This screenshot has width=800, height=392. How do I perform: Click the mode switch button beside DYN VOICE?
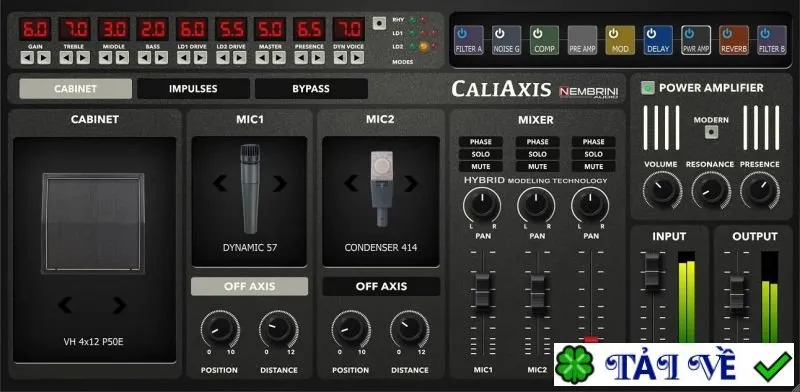coord(379,23)
